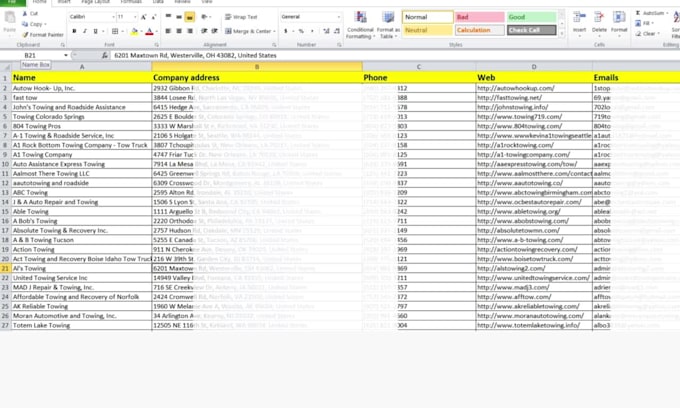The height and width of the screenshot is (408, 680).
Task: Switch to the Home ribbon tab
Action: (39, 2)
